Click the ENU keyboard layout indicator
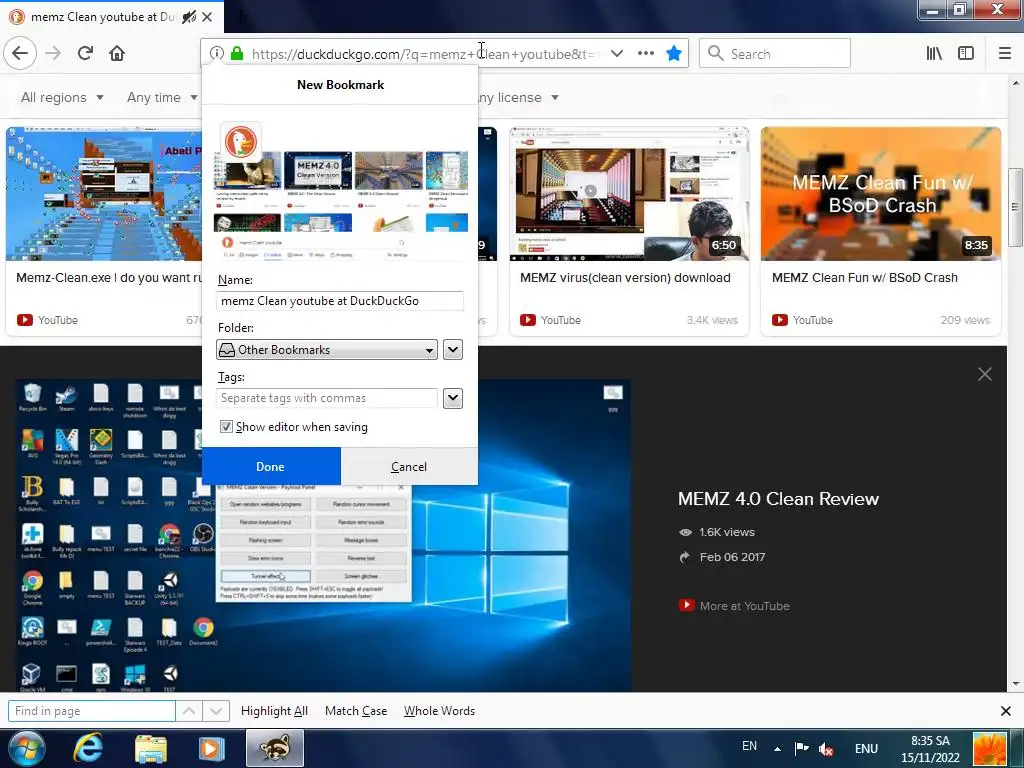1024x768 pixels. click(x=866, y=749)
